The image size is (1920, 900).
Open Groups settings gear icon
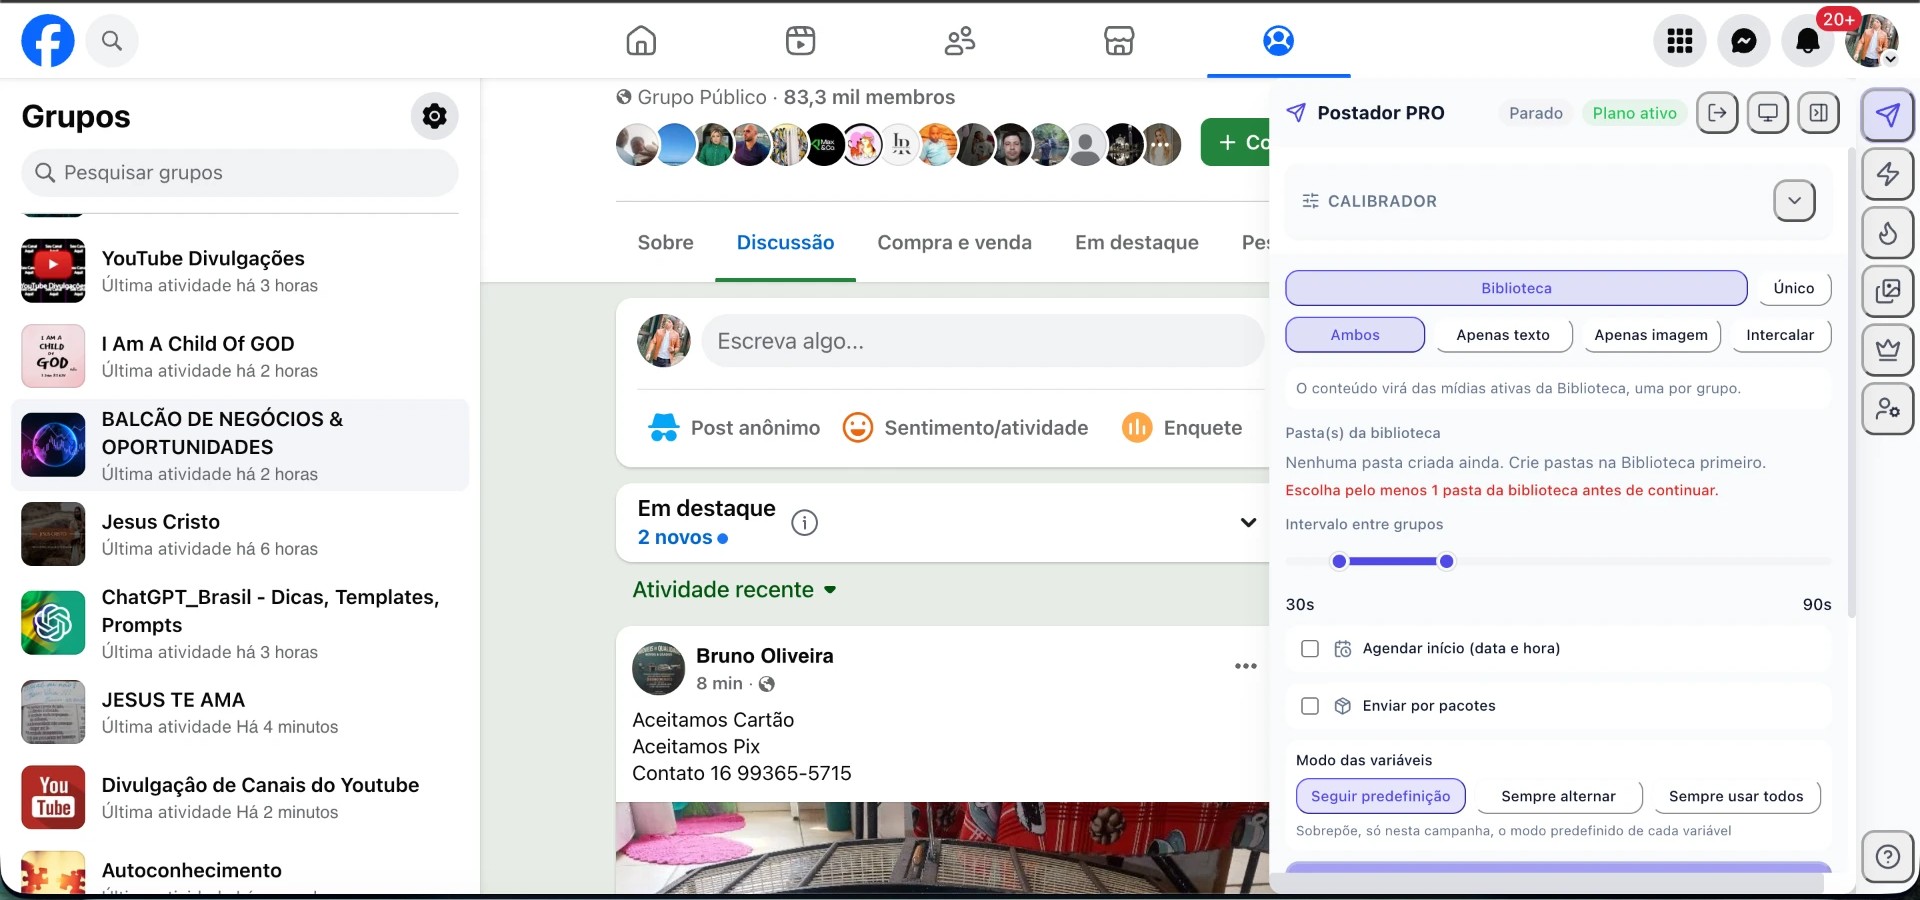(435, 116)
